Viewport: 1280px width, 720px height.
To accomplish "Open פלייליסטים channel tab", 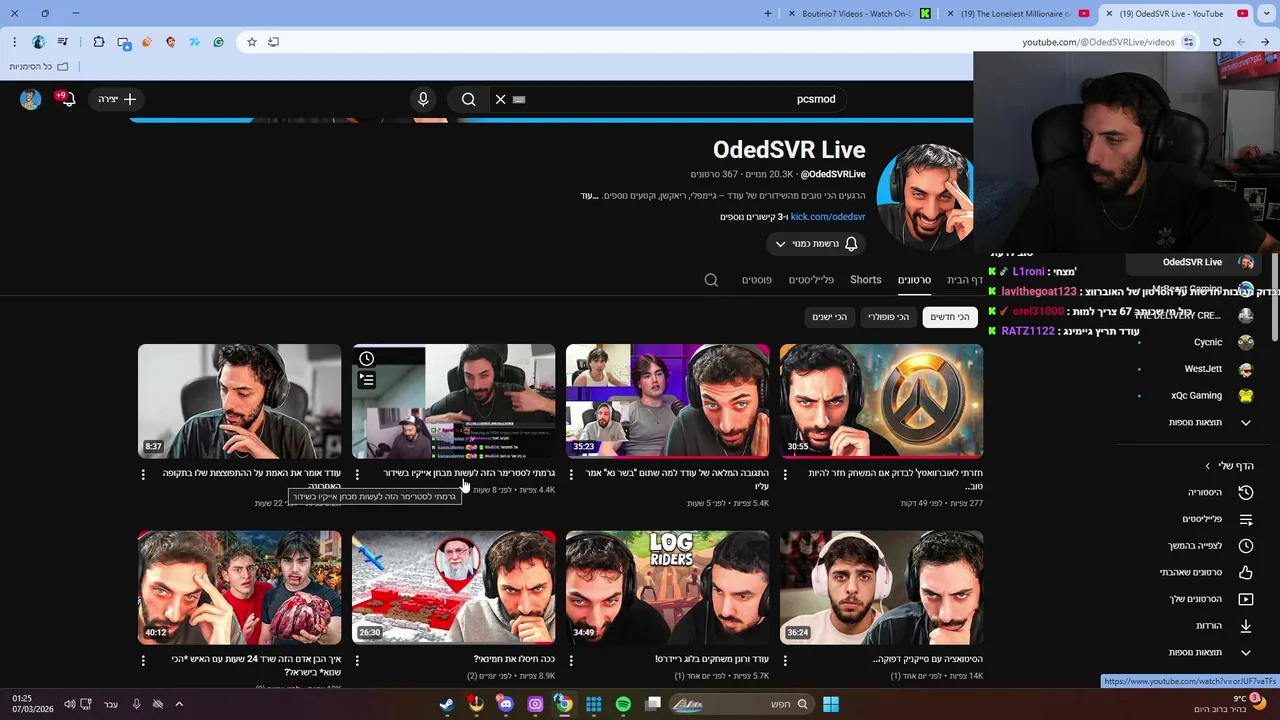I will coord(811,280).
